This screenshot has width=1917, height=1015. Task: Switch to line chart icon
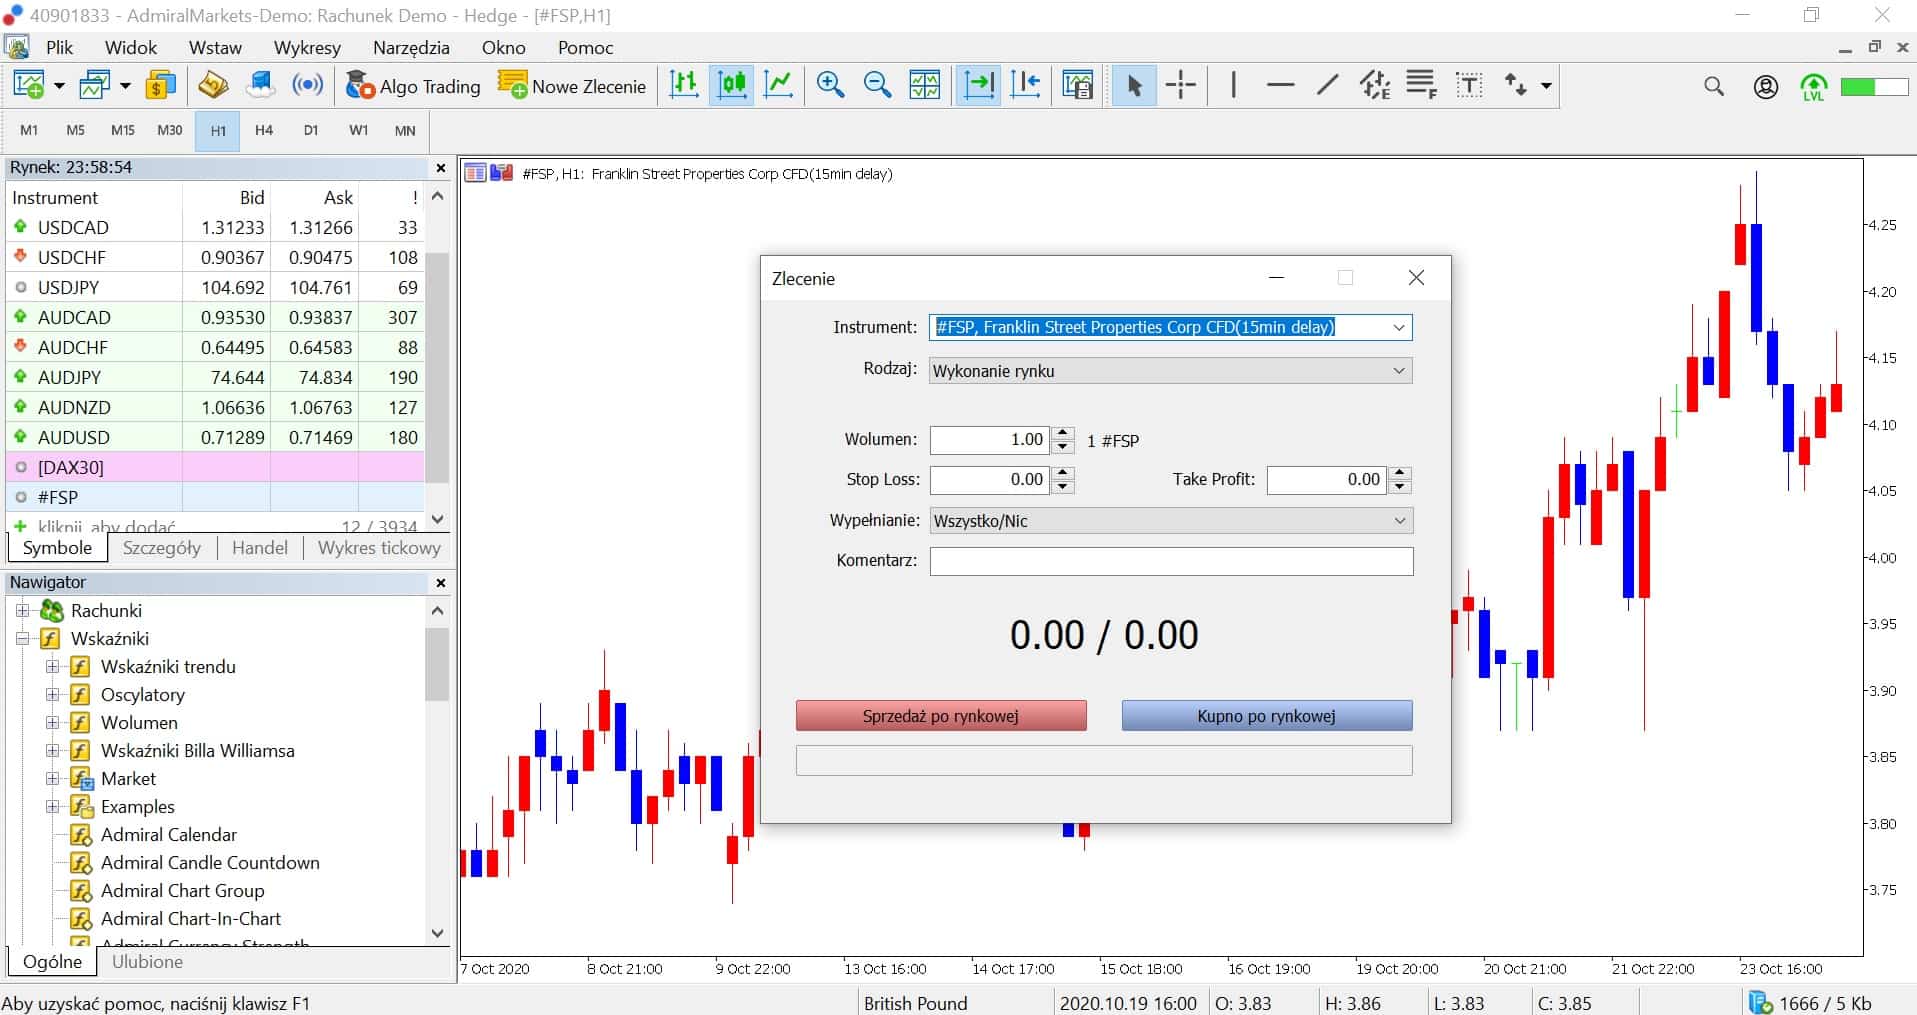(x=778, y=86)
